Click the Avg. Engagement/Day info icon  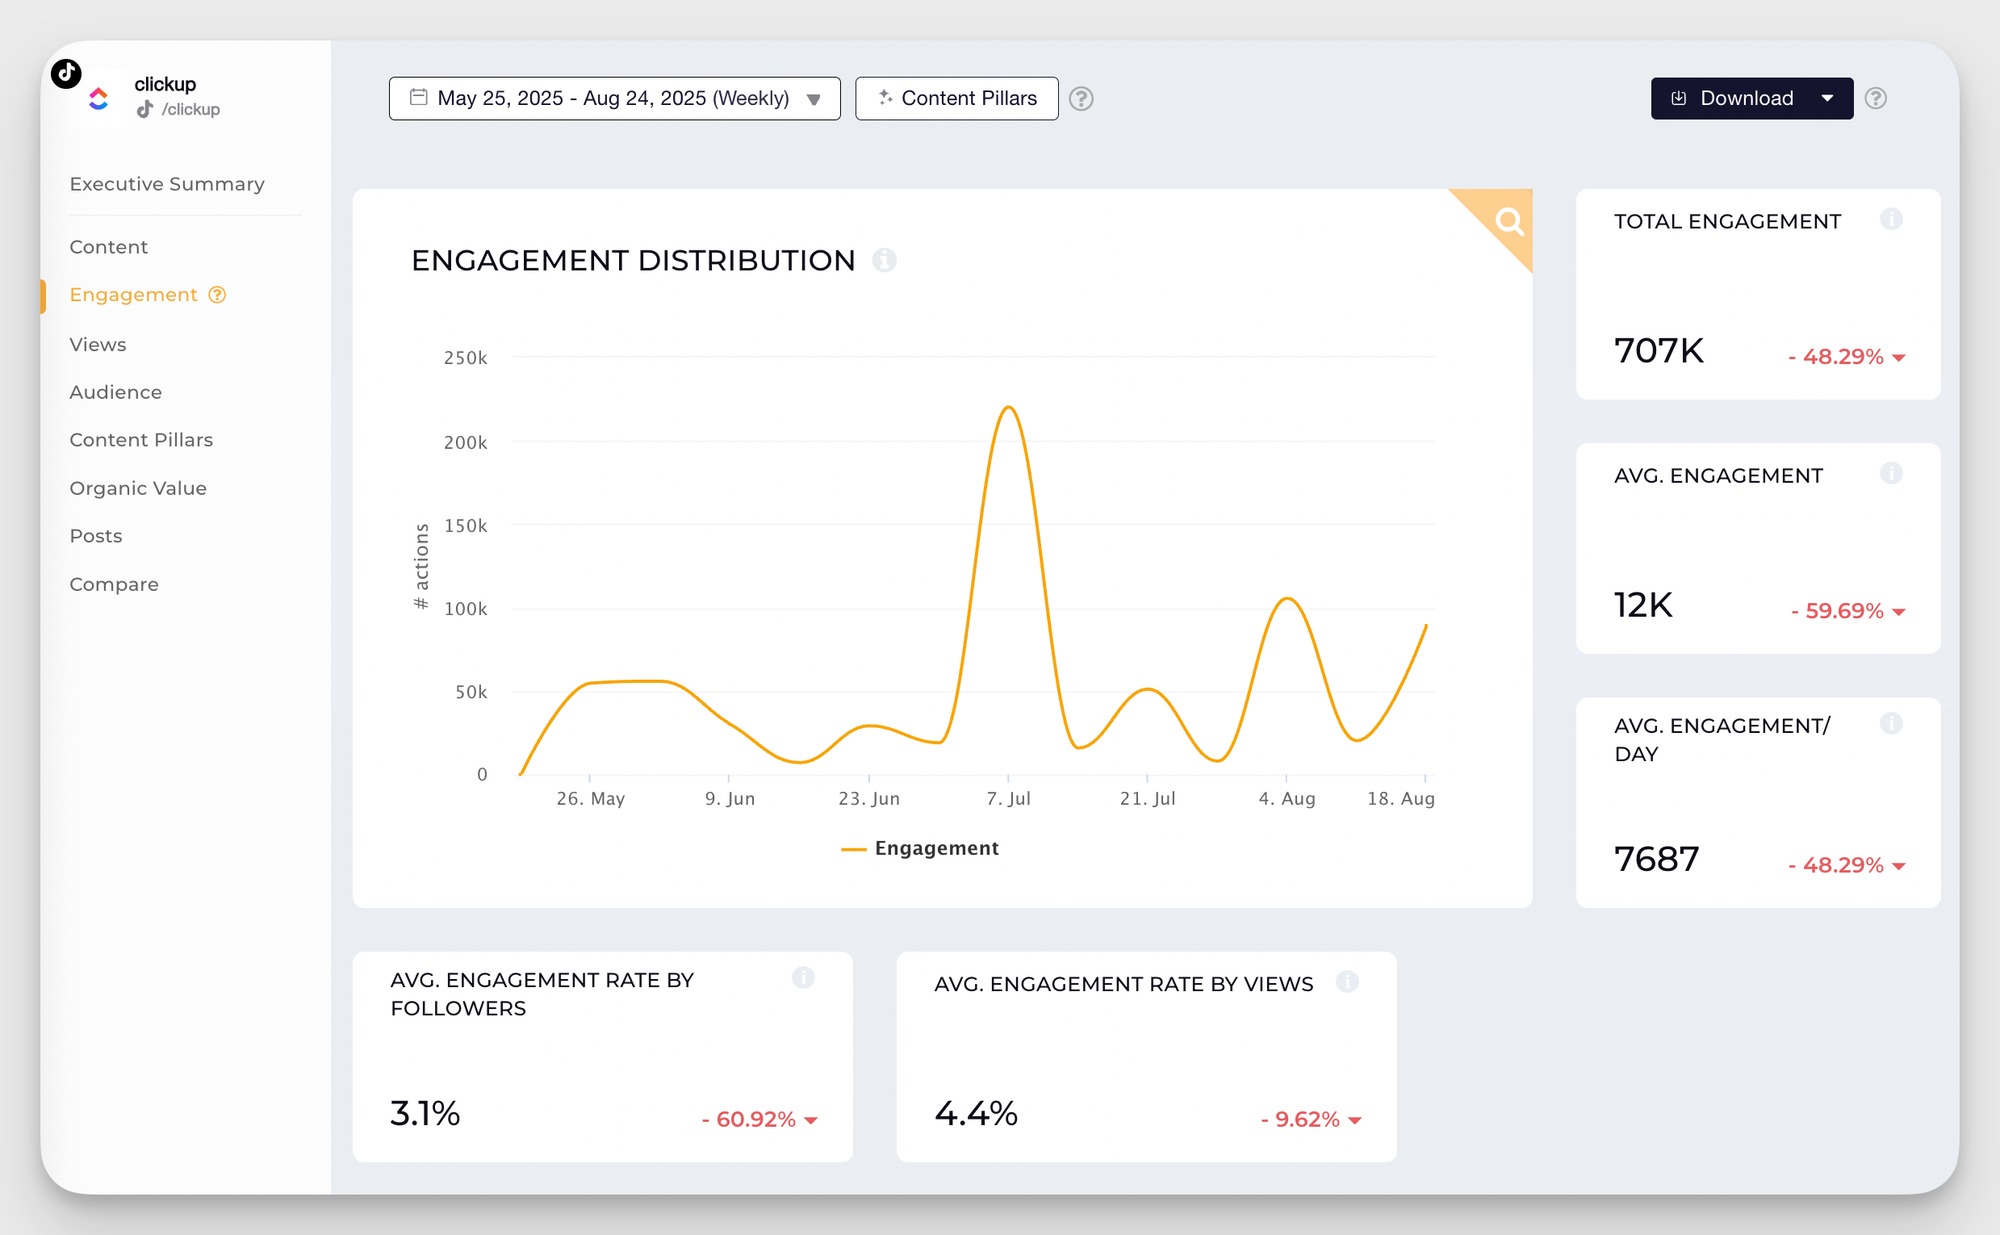pos(1890,723)
